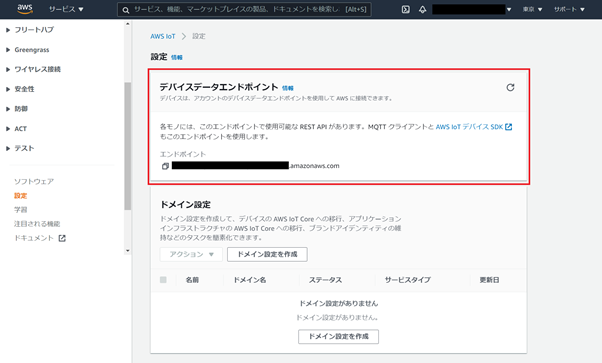The image size is (602, 363).
Task: Click the search magnifier icon
Action: coord(126,10)
